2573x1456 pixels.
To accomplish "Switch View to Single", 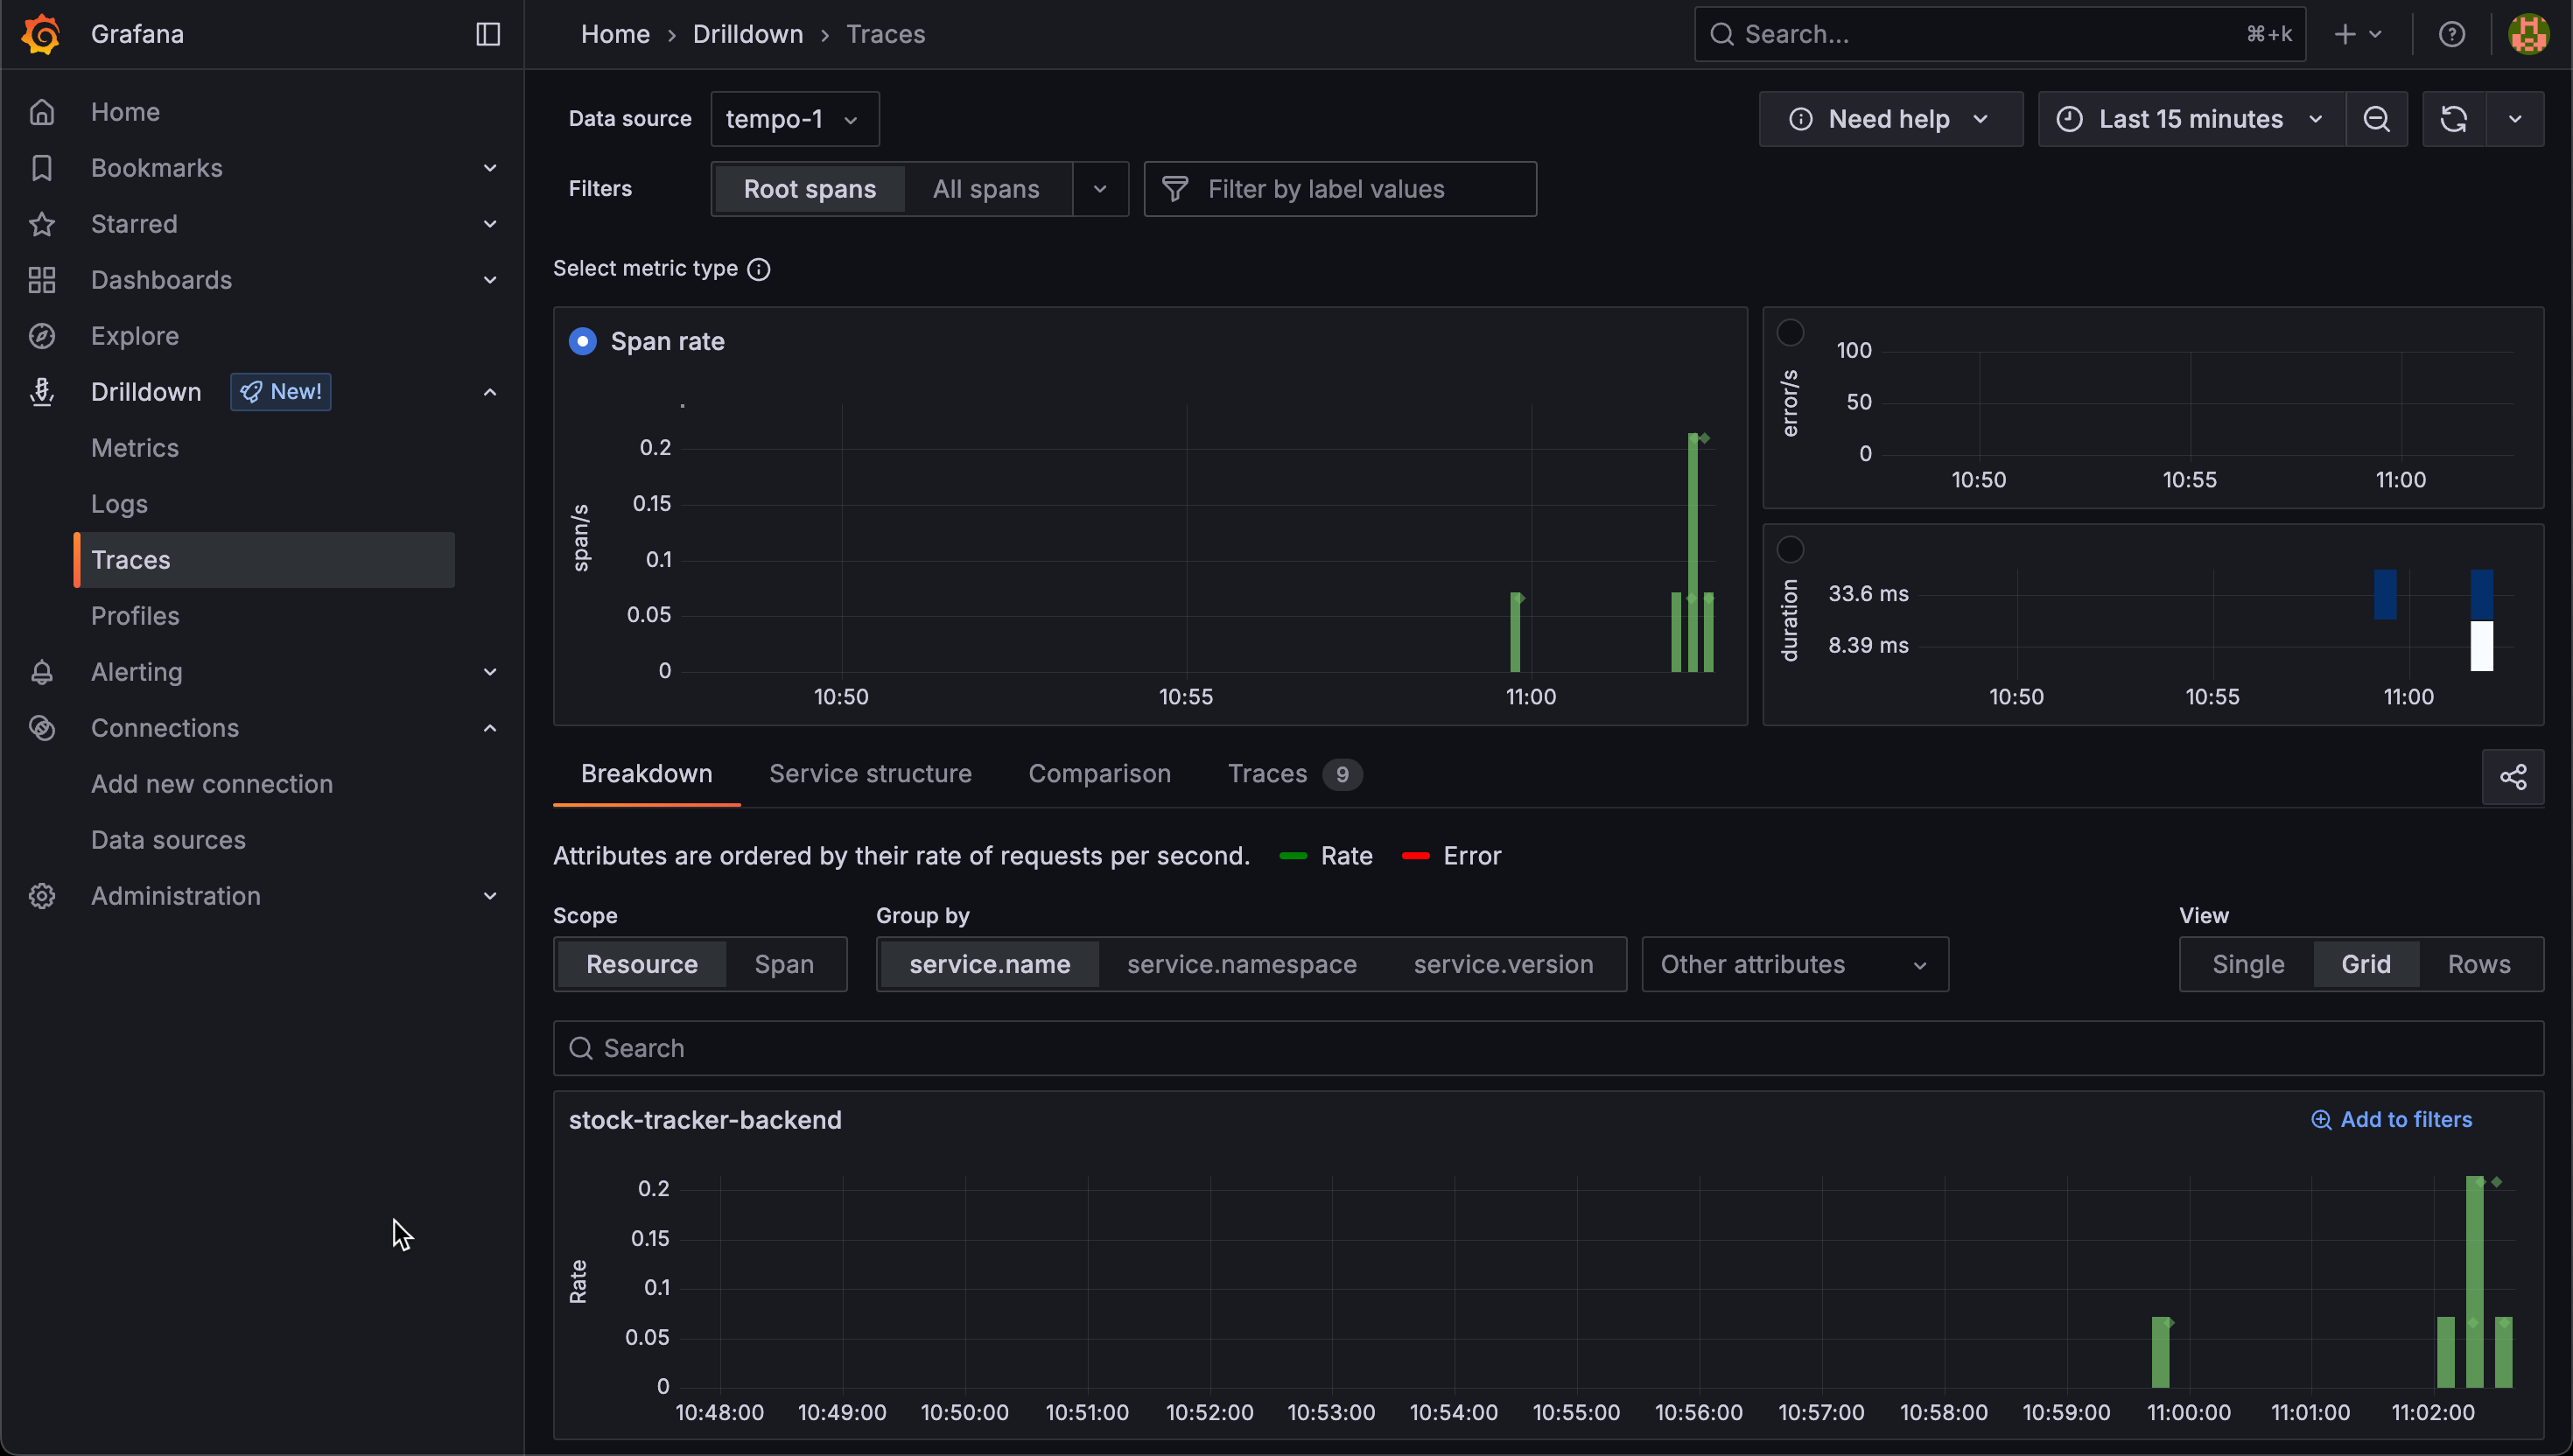I will pos(2248,964).
